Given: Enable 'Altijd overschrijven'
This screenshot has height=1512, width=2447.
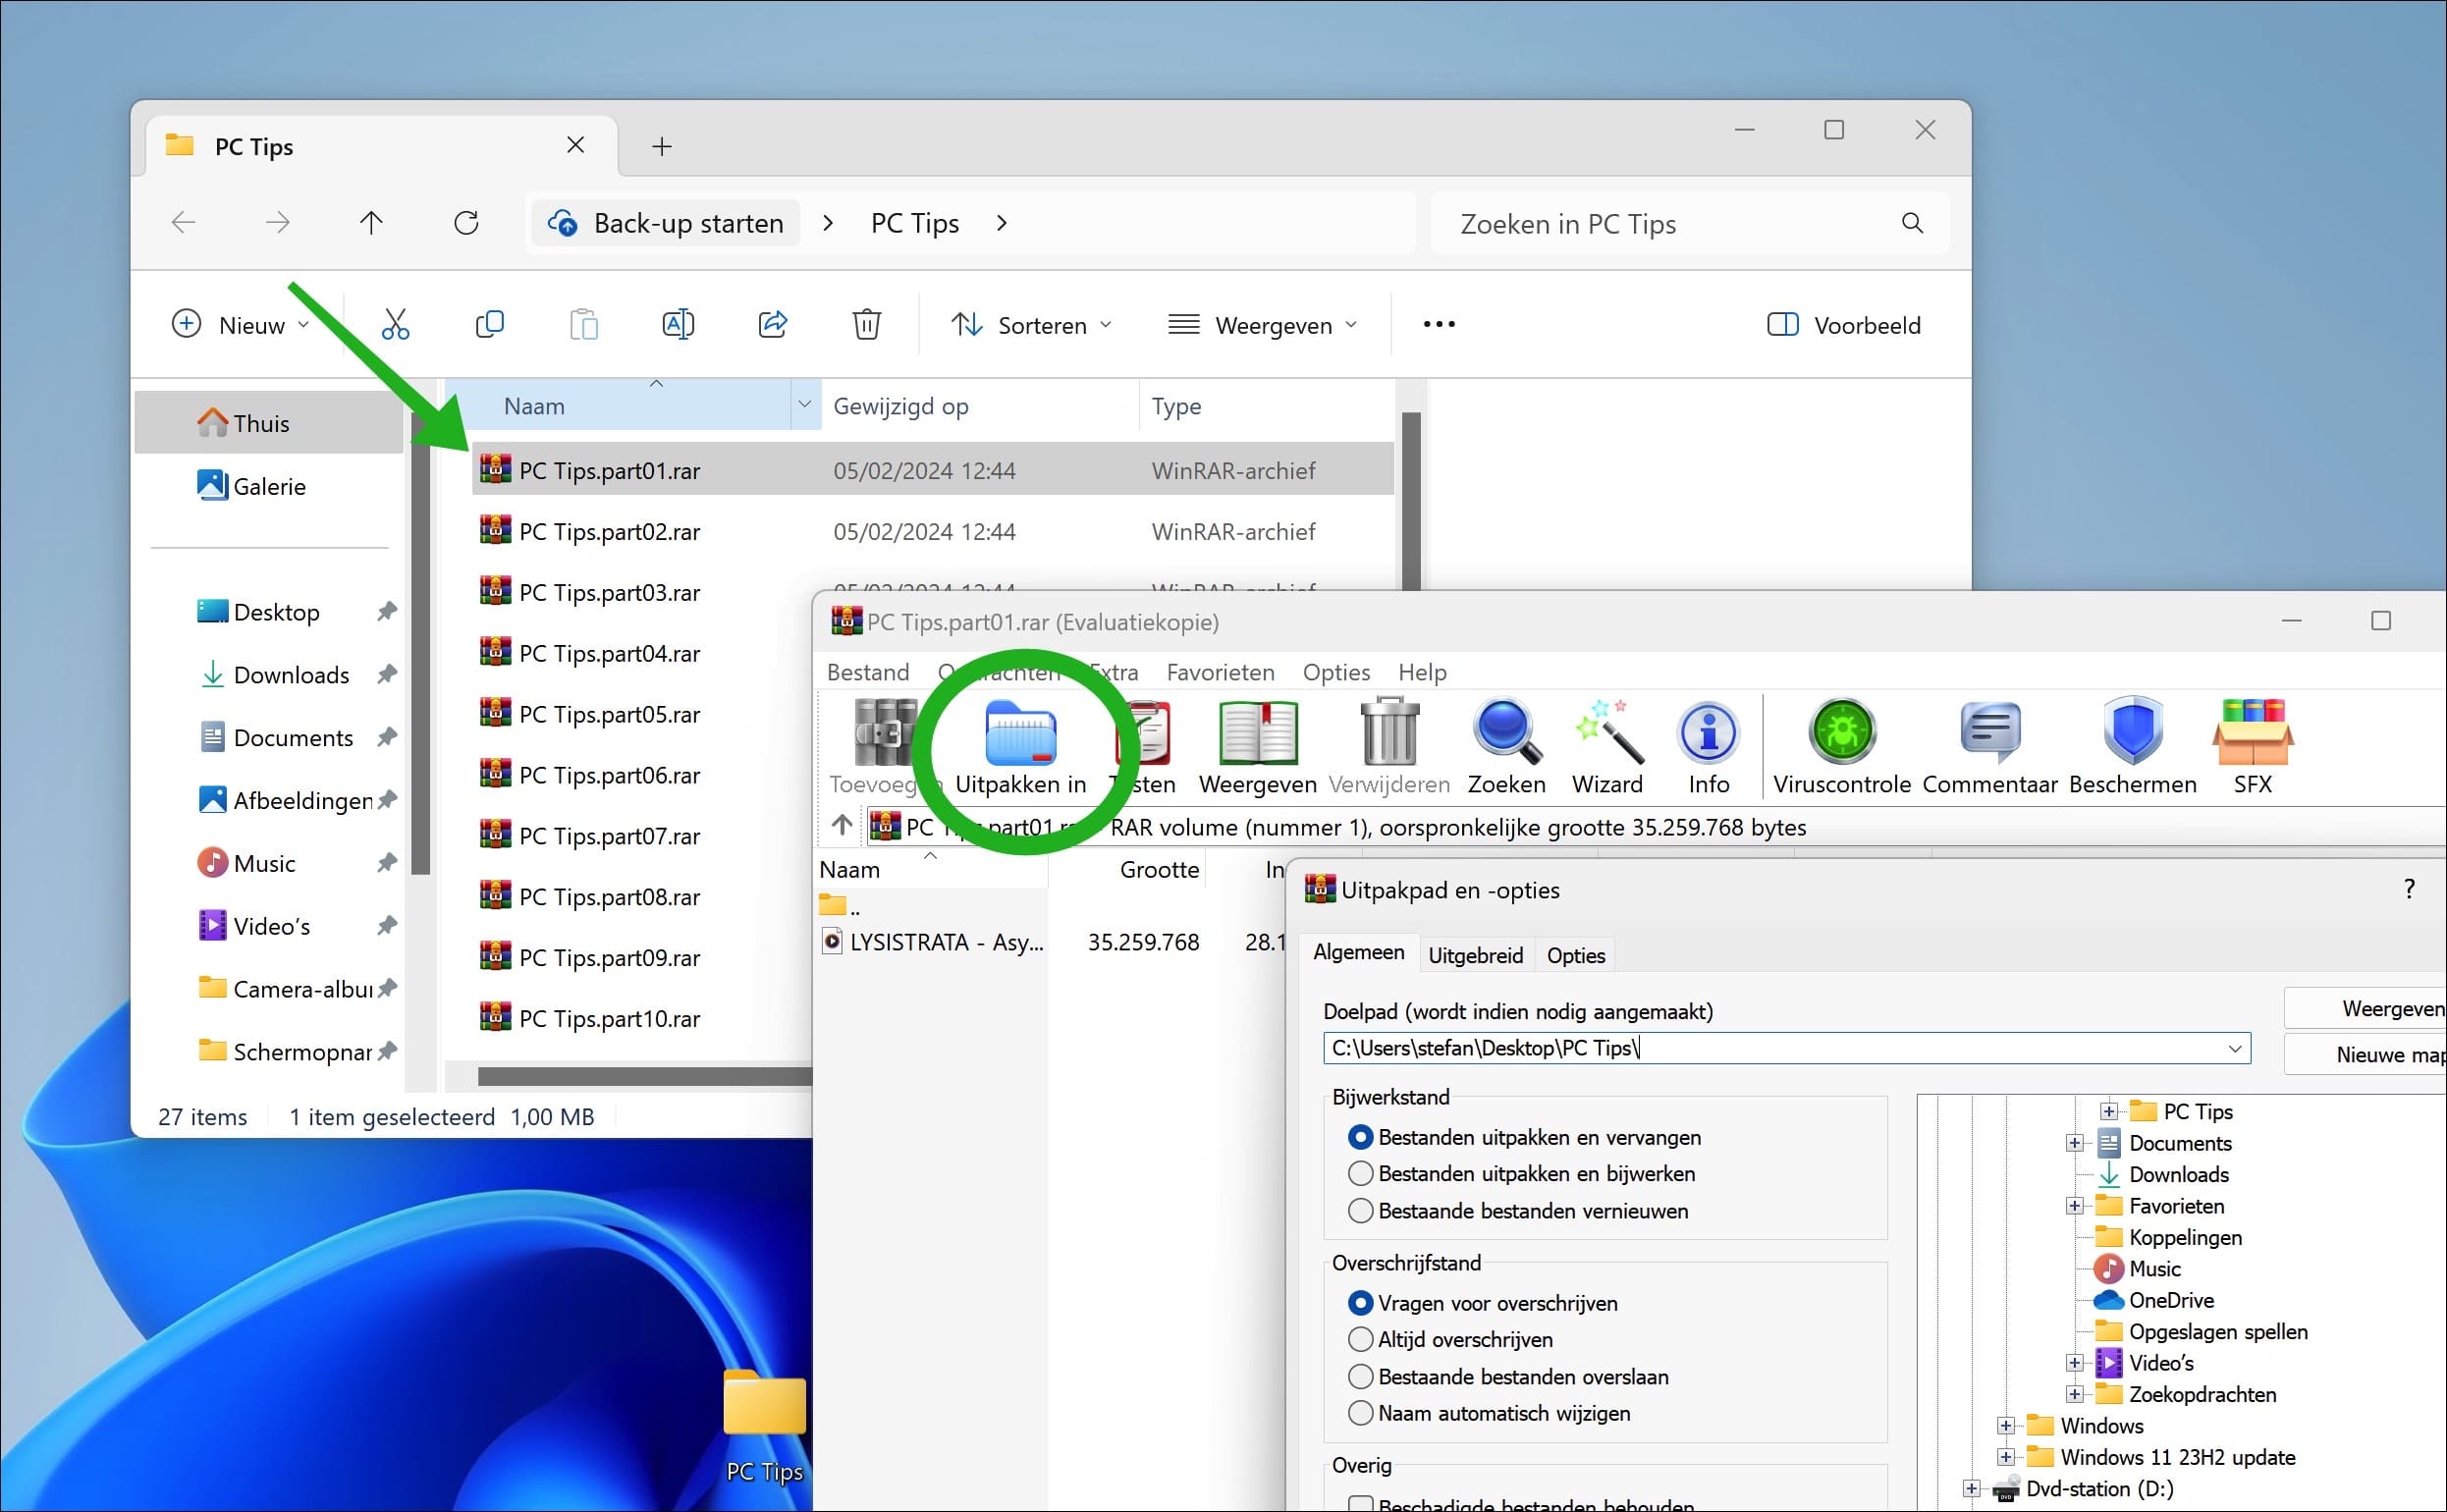Looking at the screenshot, I should 1360,1339.
